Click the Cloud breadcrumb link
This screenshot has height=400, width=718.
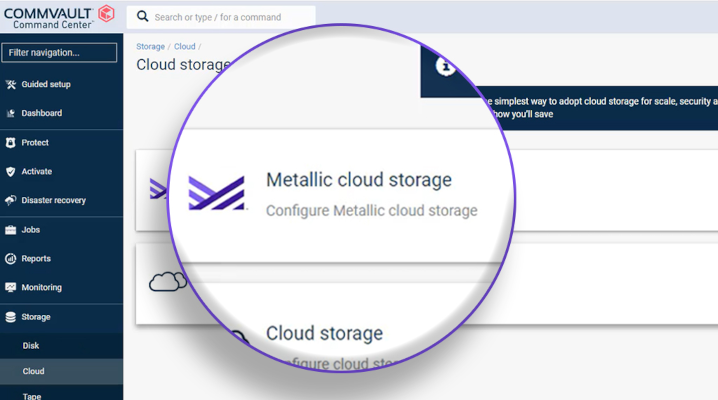click(x=185, y=46)
